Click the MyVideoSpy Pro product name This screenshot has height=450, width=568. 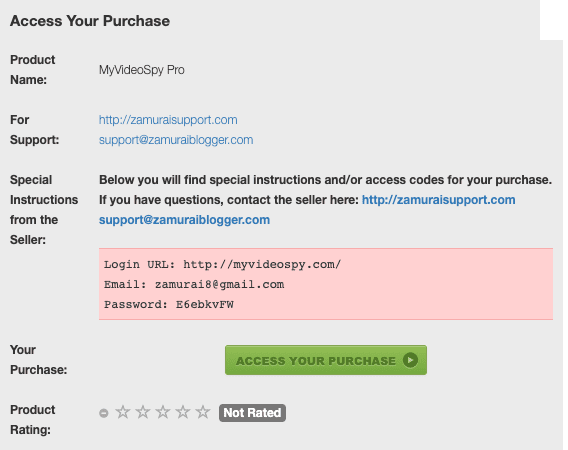tap(142, 70)
